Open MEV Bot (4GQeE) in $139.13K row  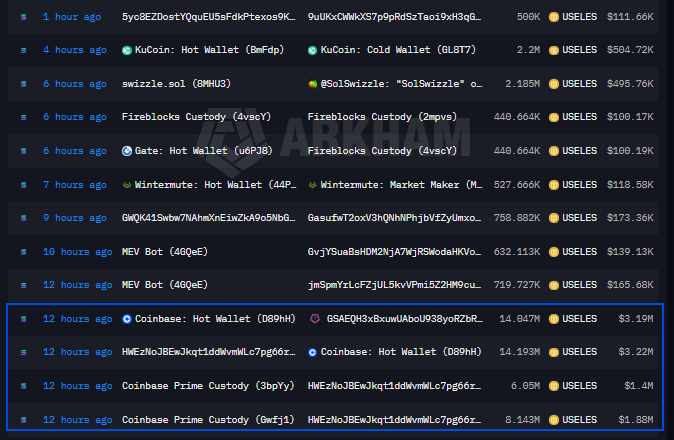coord(165,252)
